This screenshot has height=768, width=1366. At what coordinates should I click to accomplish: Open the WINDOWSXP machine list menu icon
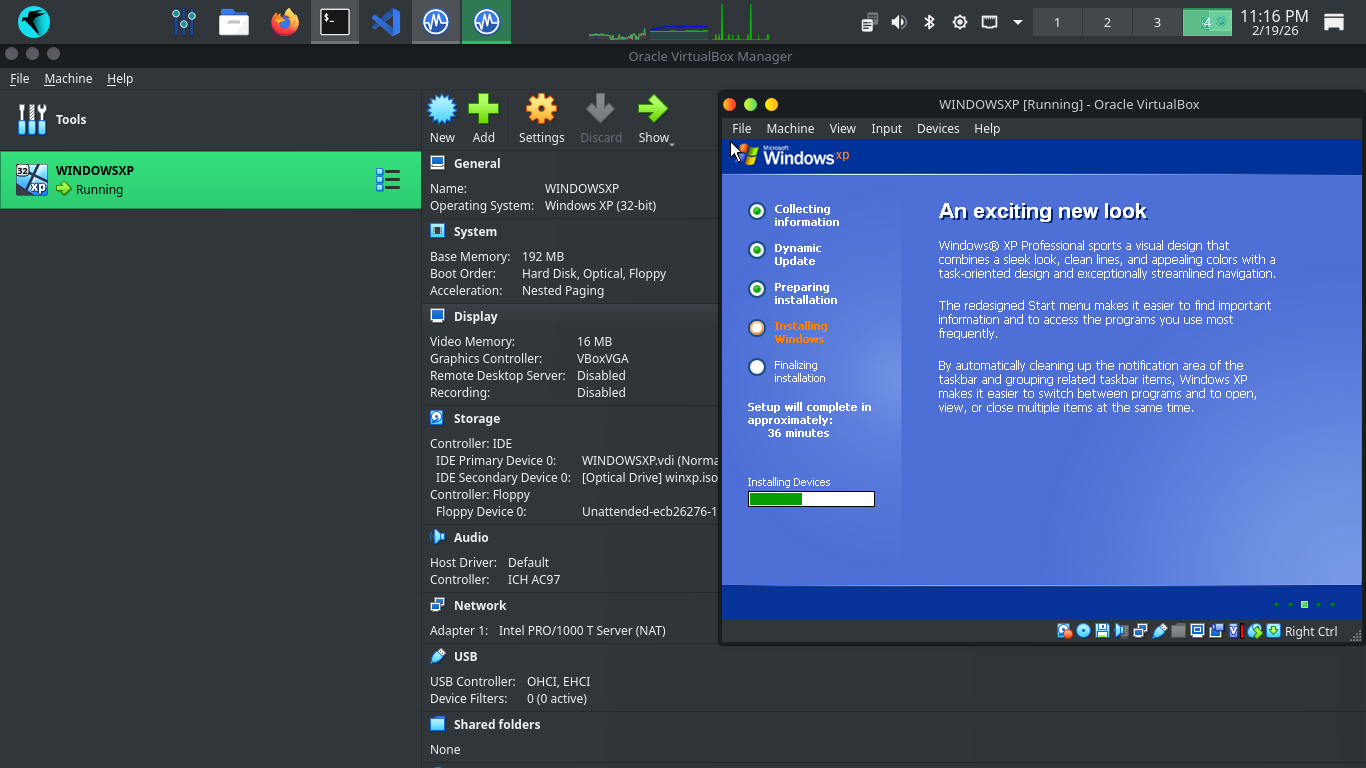387,180
